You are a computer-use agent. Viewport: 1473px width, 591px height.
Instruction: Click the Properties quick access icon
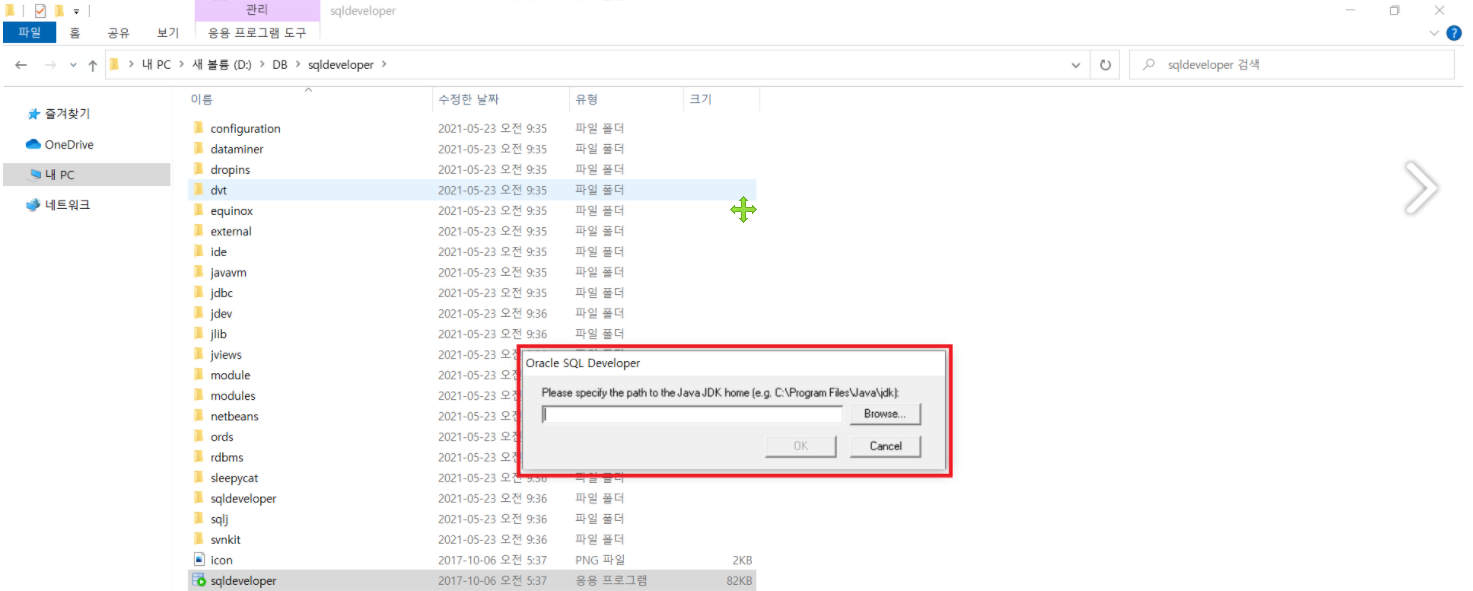pos(38,10)
